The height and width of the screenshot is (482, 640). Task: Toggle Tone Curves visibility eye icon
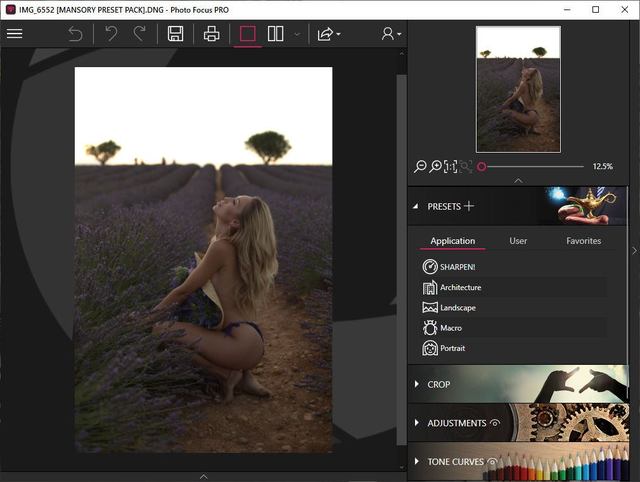click(x=492, y=462)
